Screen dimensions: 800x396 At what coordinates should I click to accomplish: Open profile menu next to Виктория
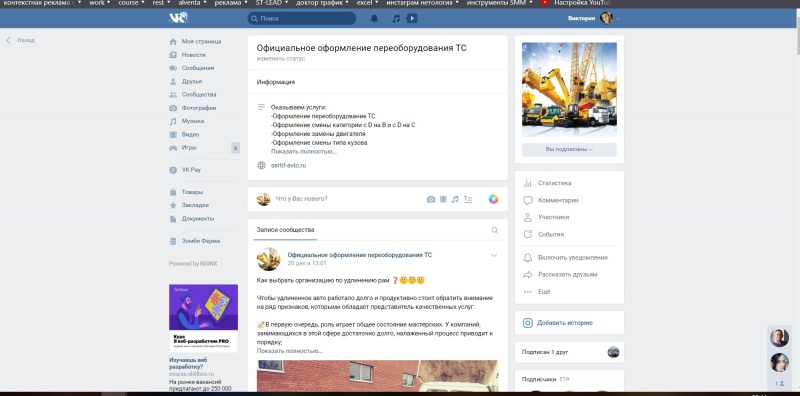point(618,18)
